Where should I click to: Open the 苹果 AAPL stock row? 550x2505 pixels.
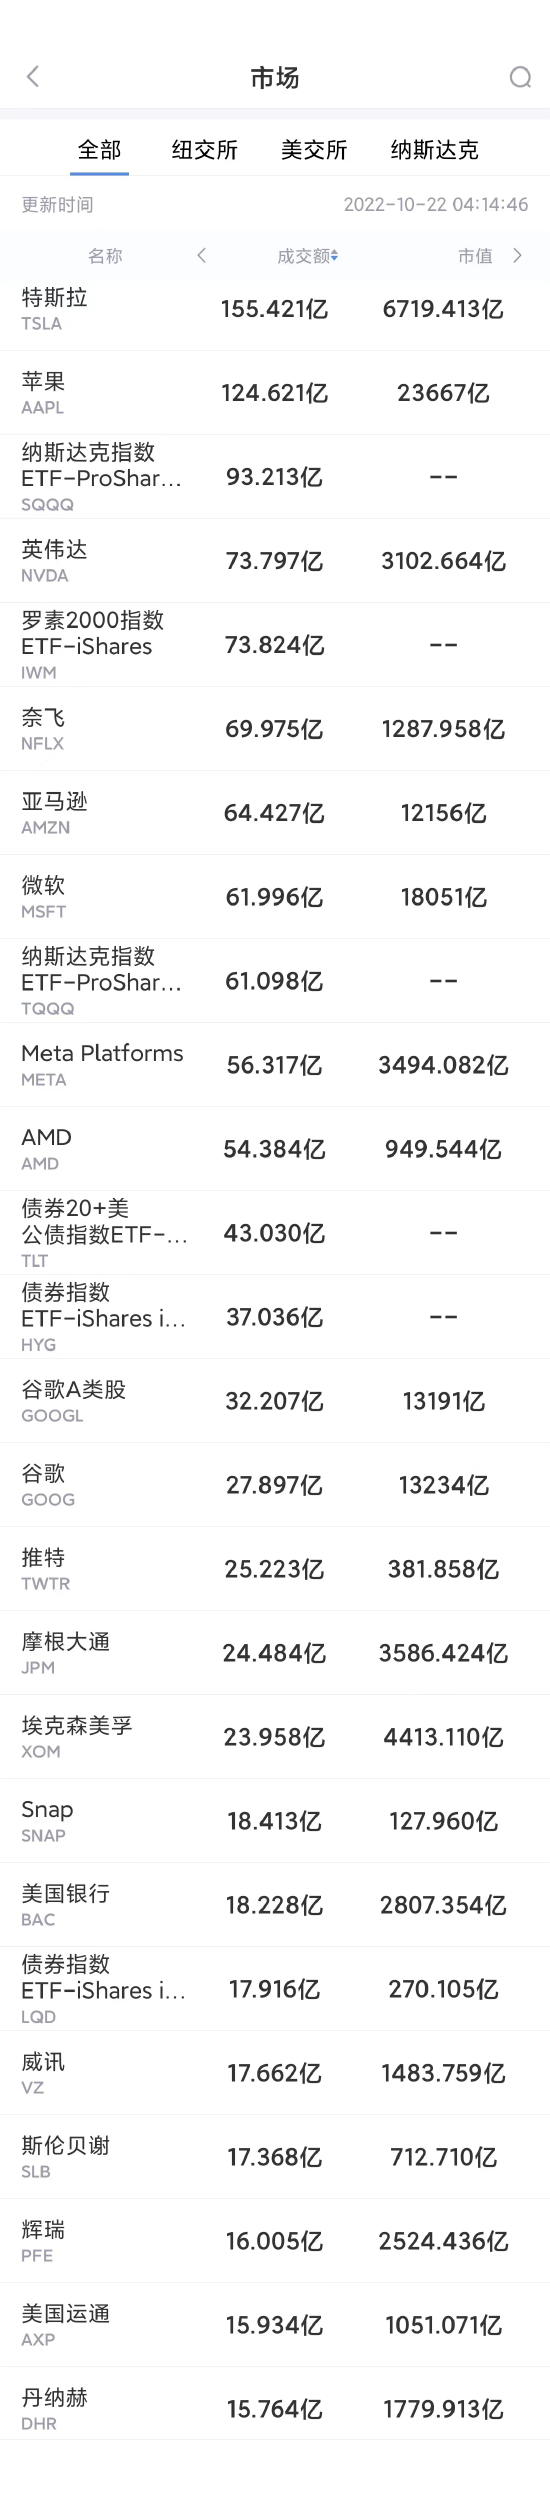(275, 393)
